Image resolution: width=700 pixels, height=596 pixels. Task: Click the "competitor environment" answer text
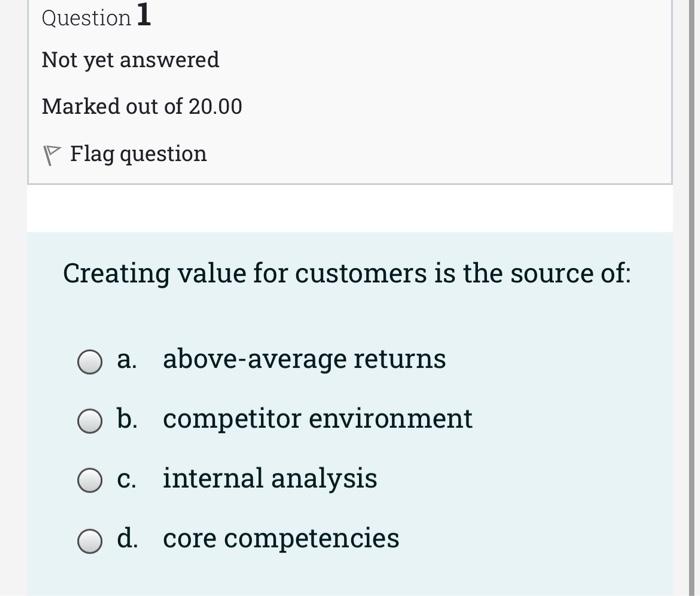point(317,419)
